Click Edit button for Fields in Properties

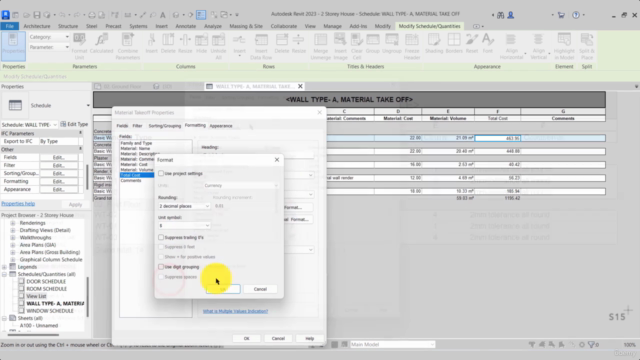click(x=59, y=157)
